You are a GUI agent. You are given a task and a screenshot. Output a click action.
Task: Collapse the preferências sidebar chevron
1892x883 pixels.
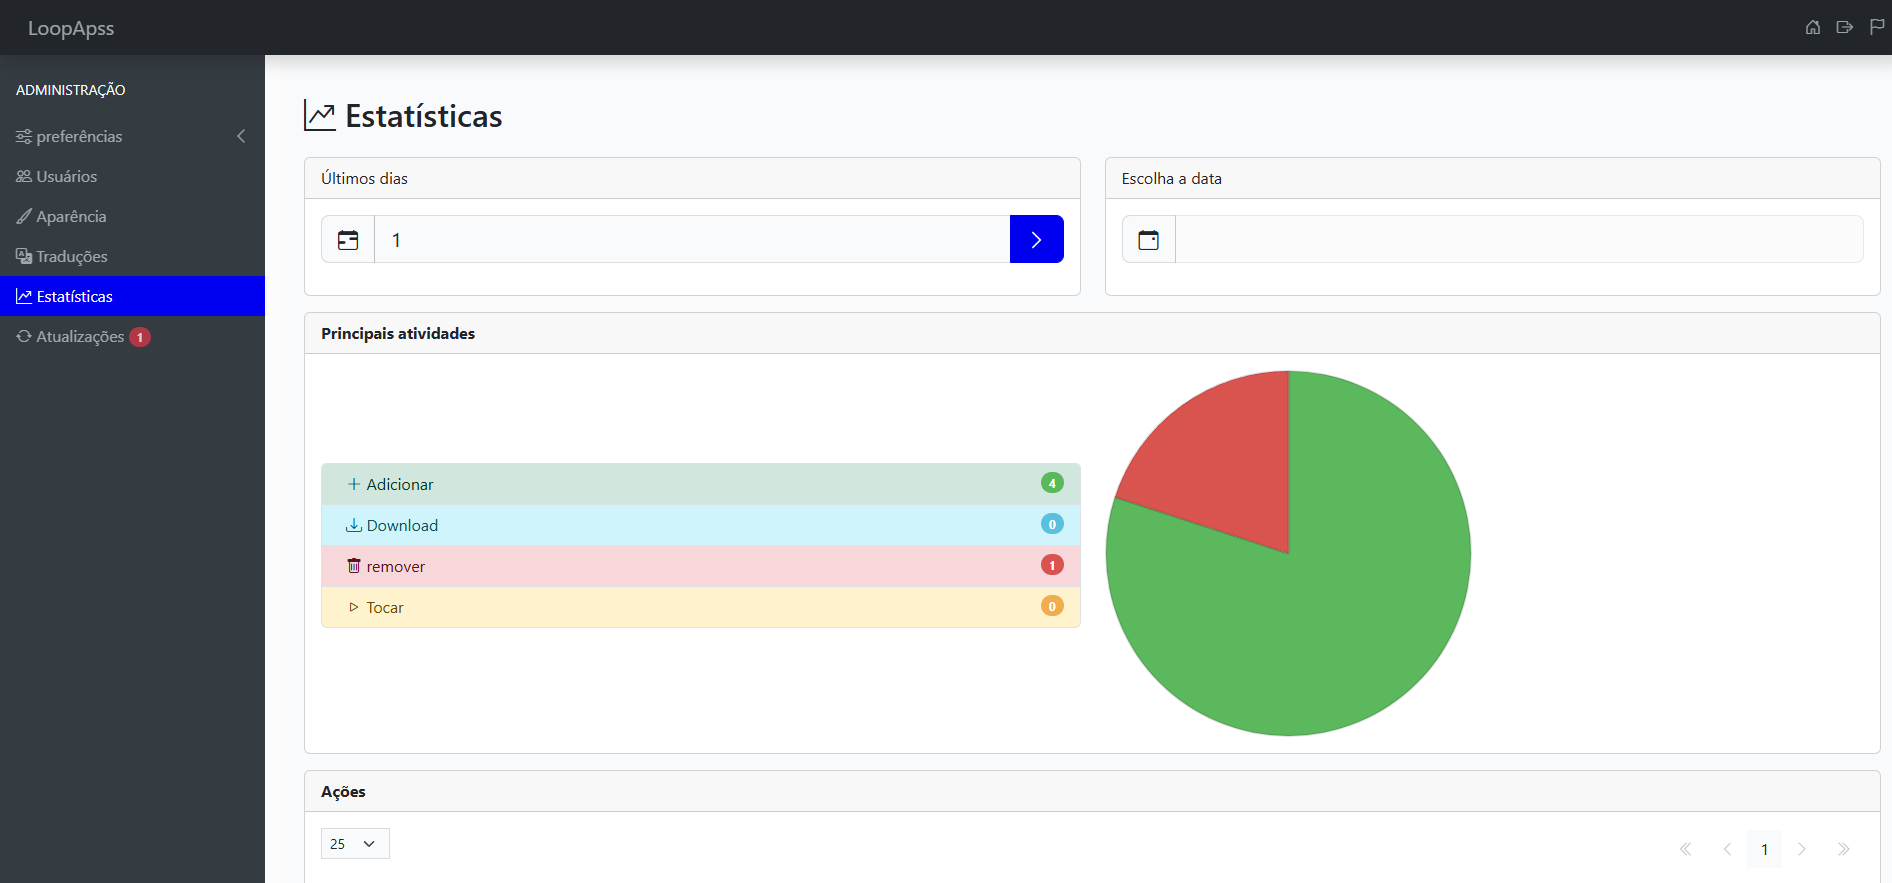(241, 136)
